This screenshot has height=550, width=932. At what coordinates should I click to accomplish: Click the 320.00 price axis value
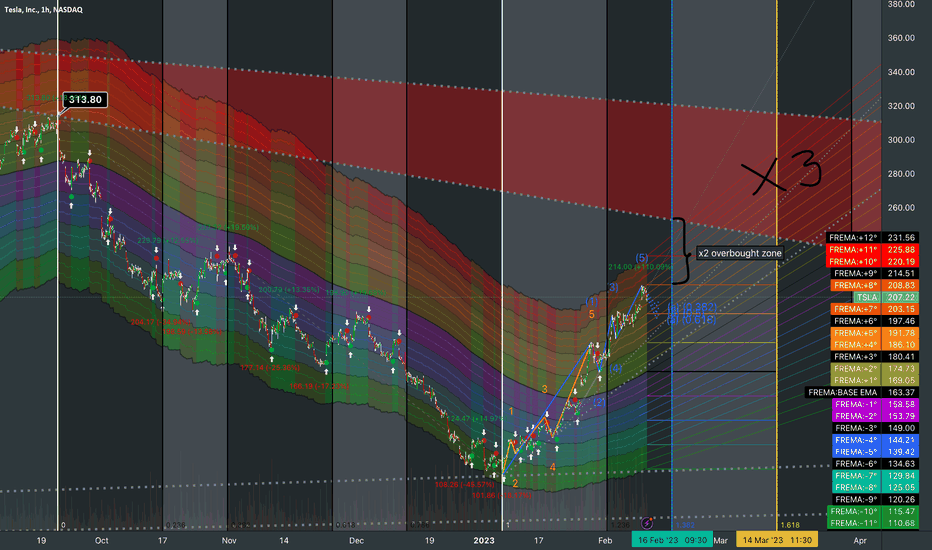(900, 106)
